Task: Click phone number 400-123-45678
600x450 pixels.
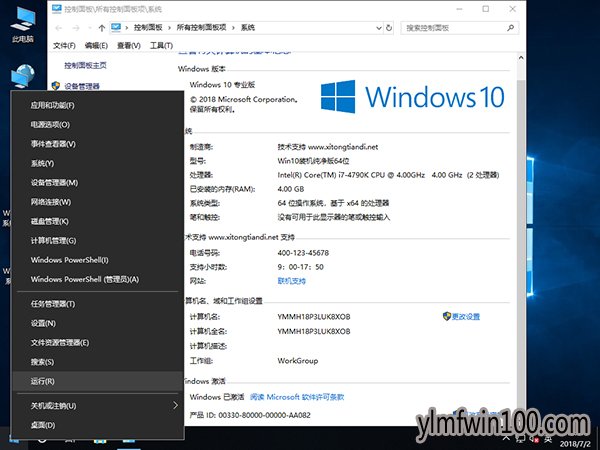Action: click(303, 253)
